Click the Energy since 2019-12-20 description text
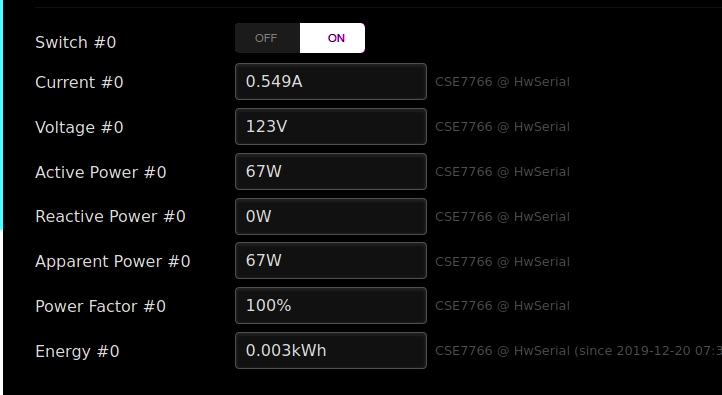The image size is (722, 395). 578,351
